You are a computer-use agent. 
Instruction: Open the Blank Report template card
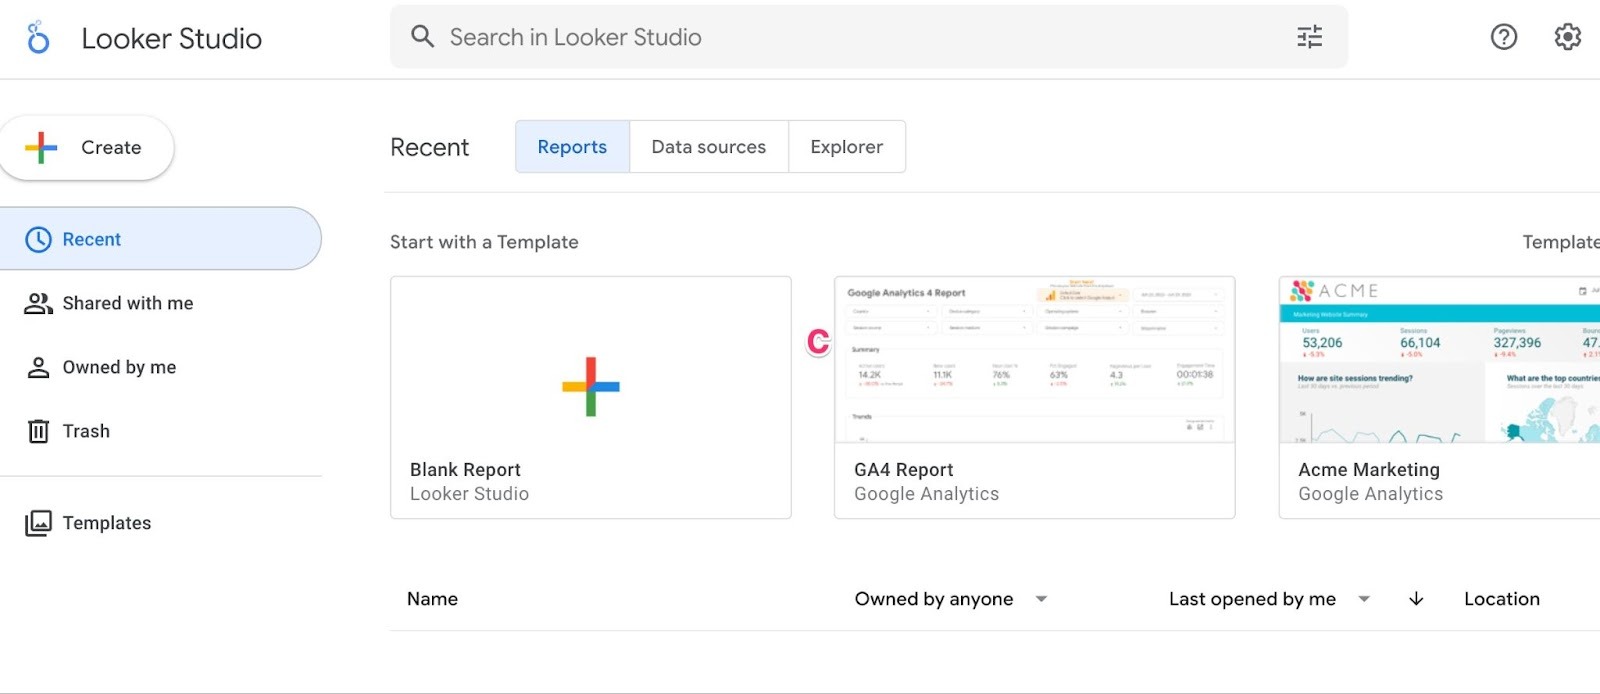(591, 397)
